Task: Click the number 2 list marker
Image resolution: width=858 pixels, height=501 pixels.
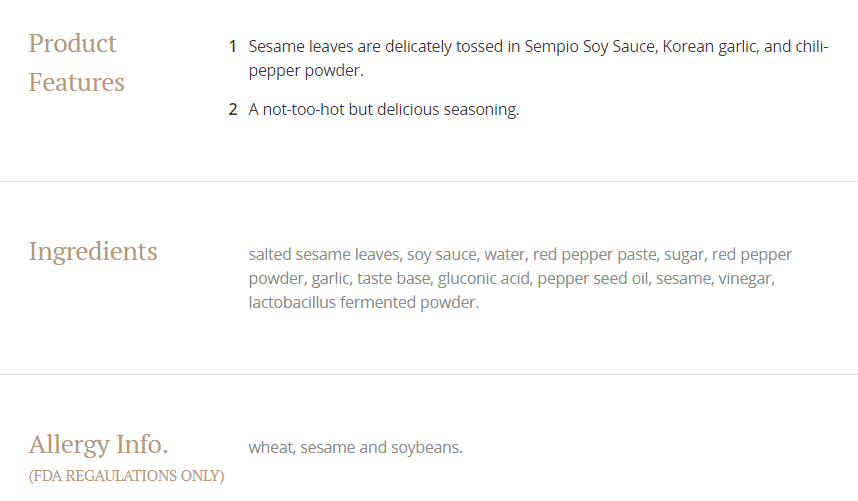Action: pos(232,110)
